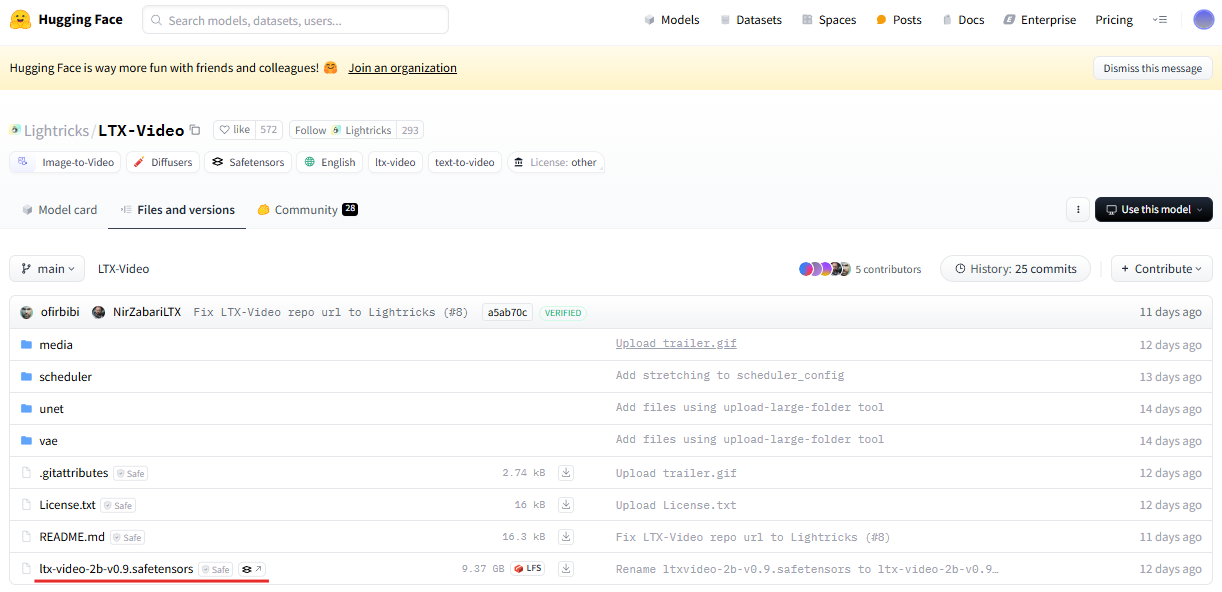
Task: Select the Files and versions tab
Action: (177, 210)
